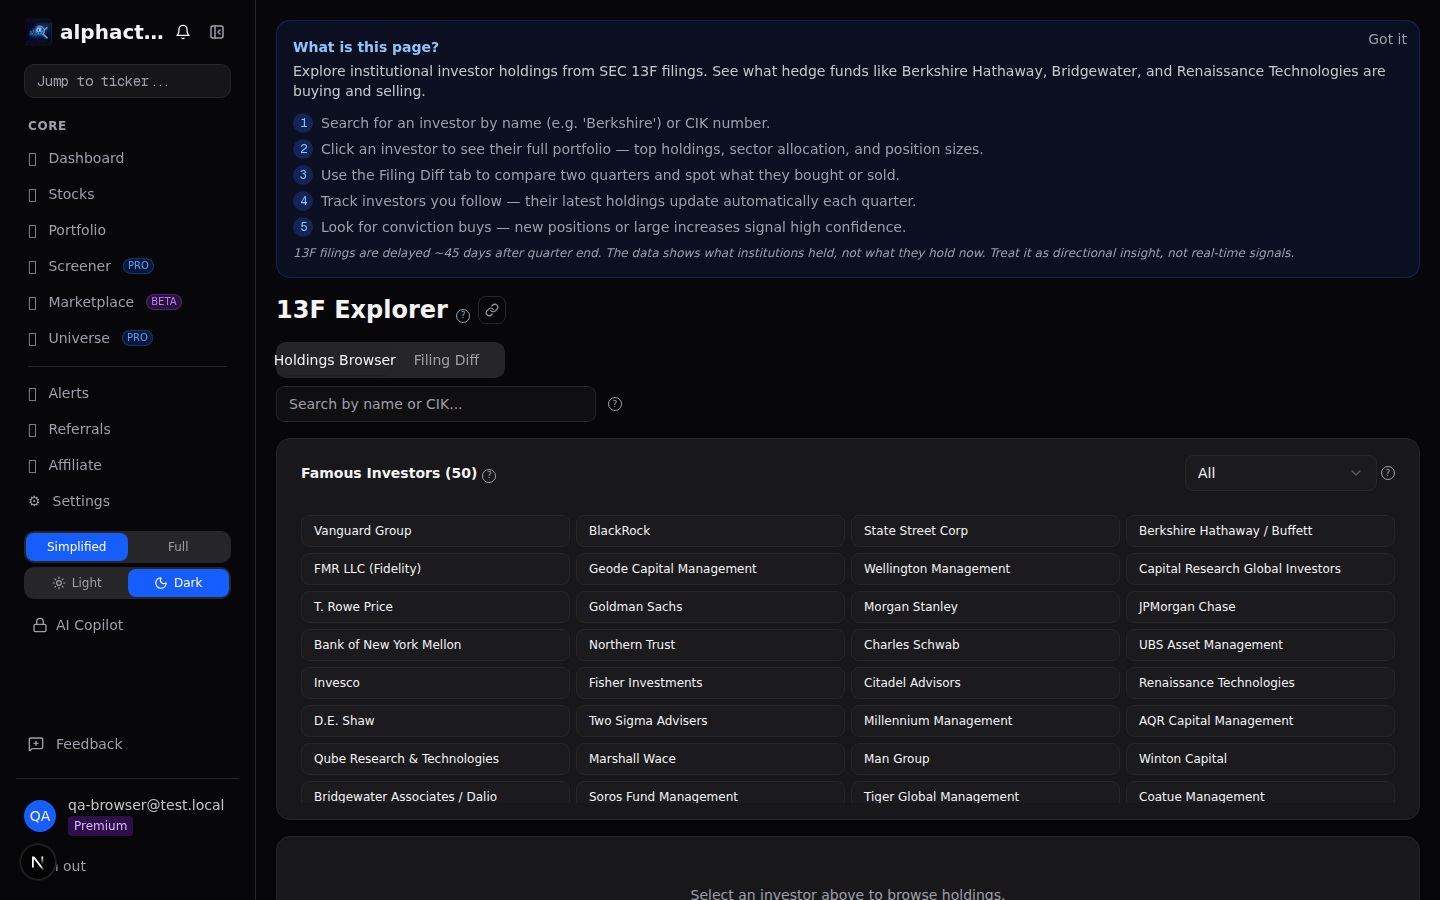Open the help icon beside the search bar
Viewport: 1440px width, 900px height.
pos(614,404)
